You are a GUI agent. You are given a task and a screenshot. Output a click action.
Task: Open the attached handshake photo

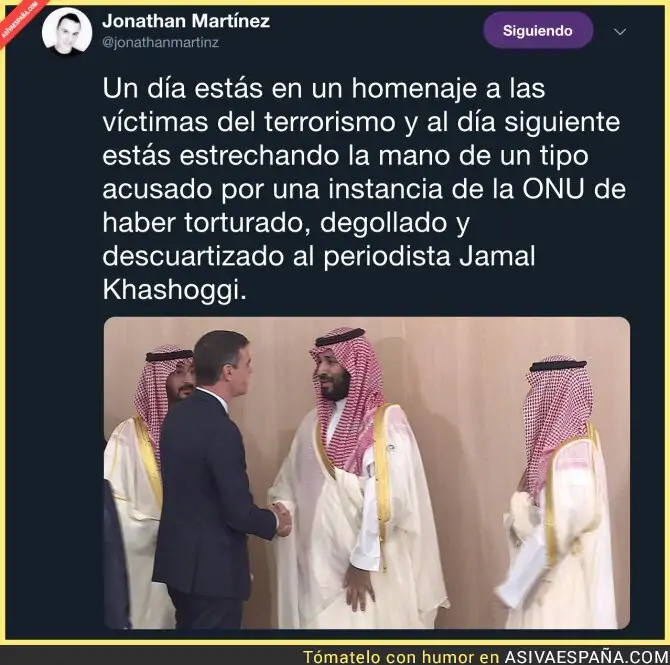tap(367, 473)
